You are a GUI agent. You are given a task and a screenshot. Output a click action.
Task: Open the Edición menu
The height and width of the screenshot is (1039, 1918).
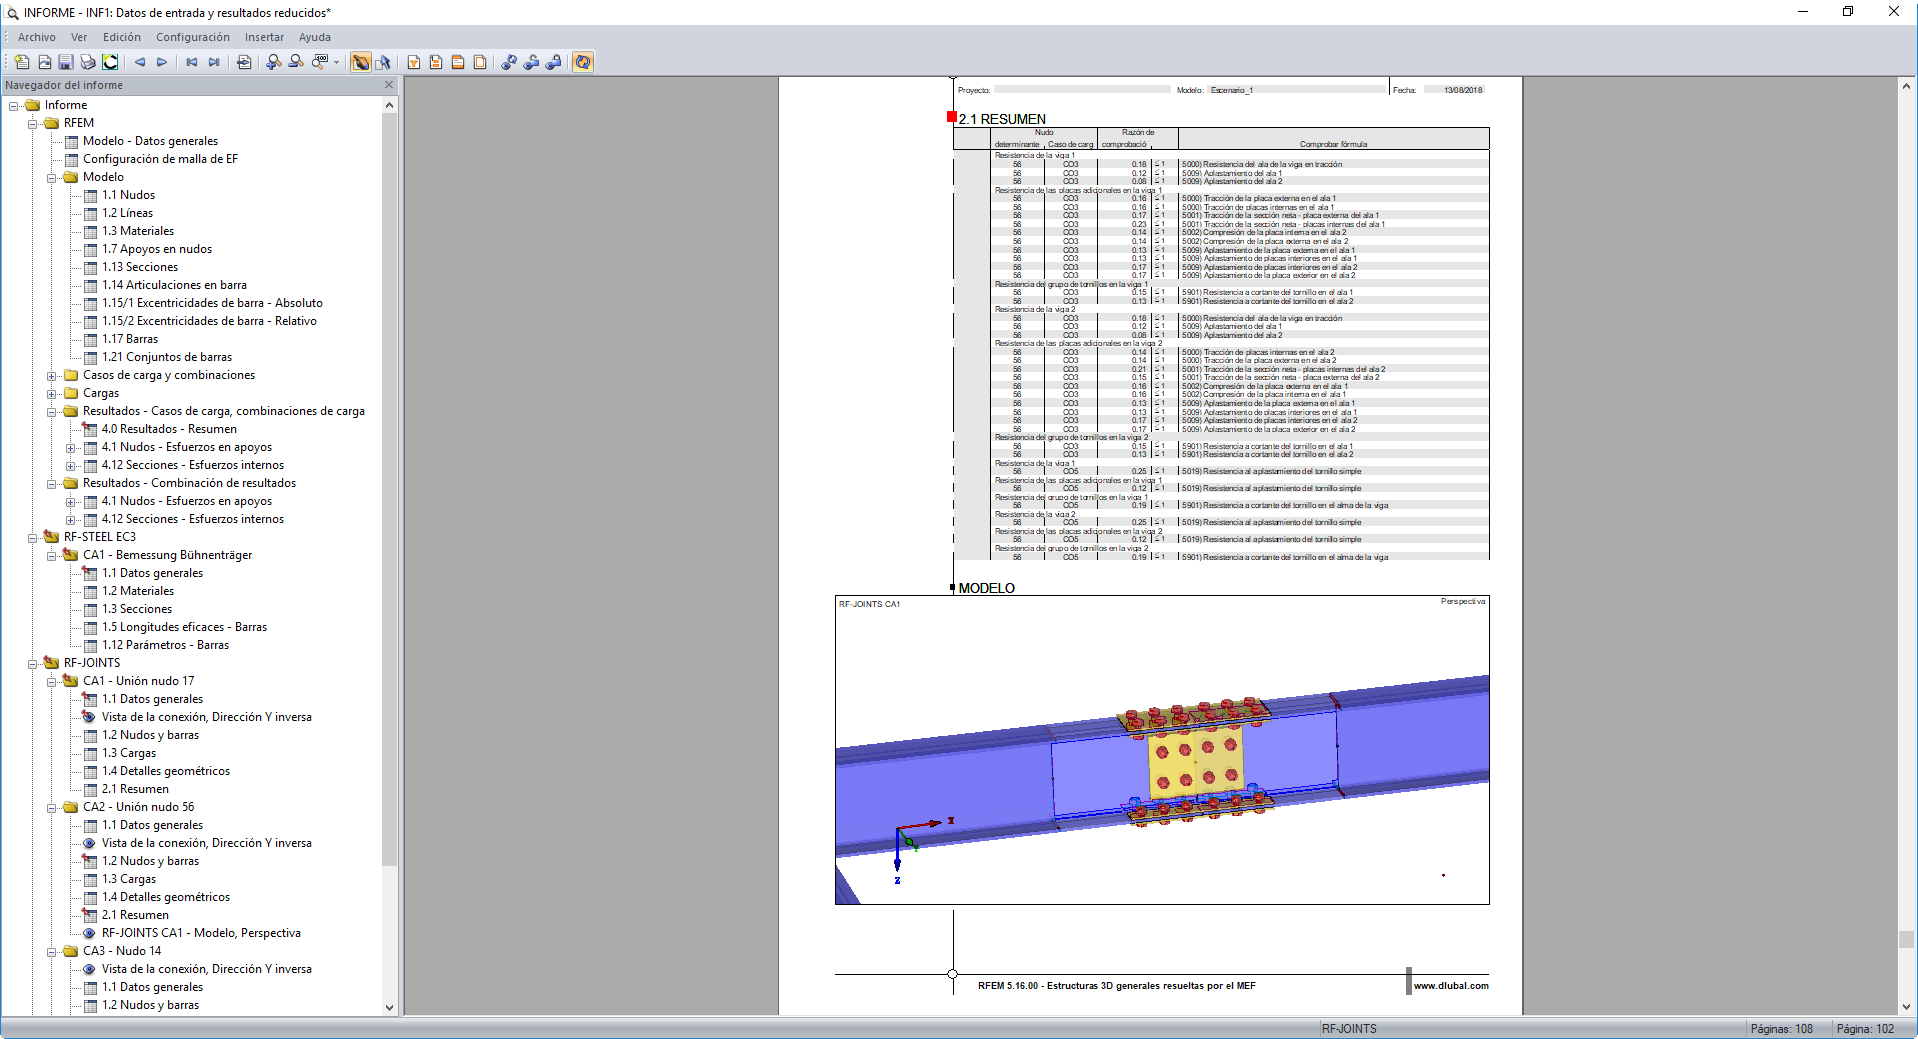(x=122, y=37)
